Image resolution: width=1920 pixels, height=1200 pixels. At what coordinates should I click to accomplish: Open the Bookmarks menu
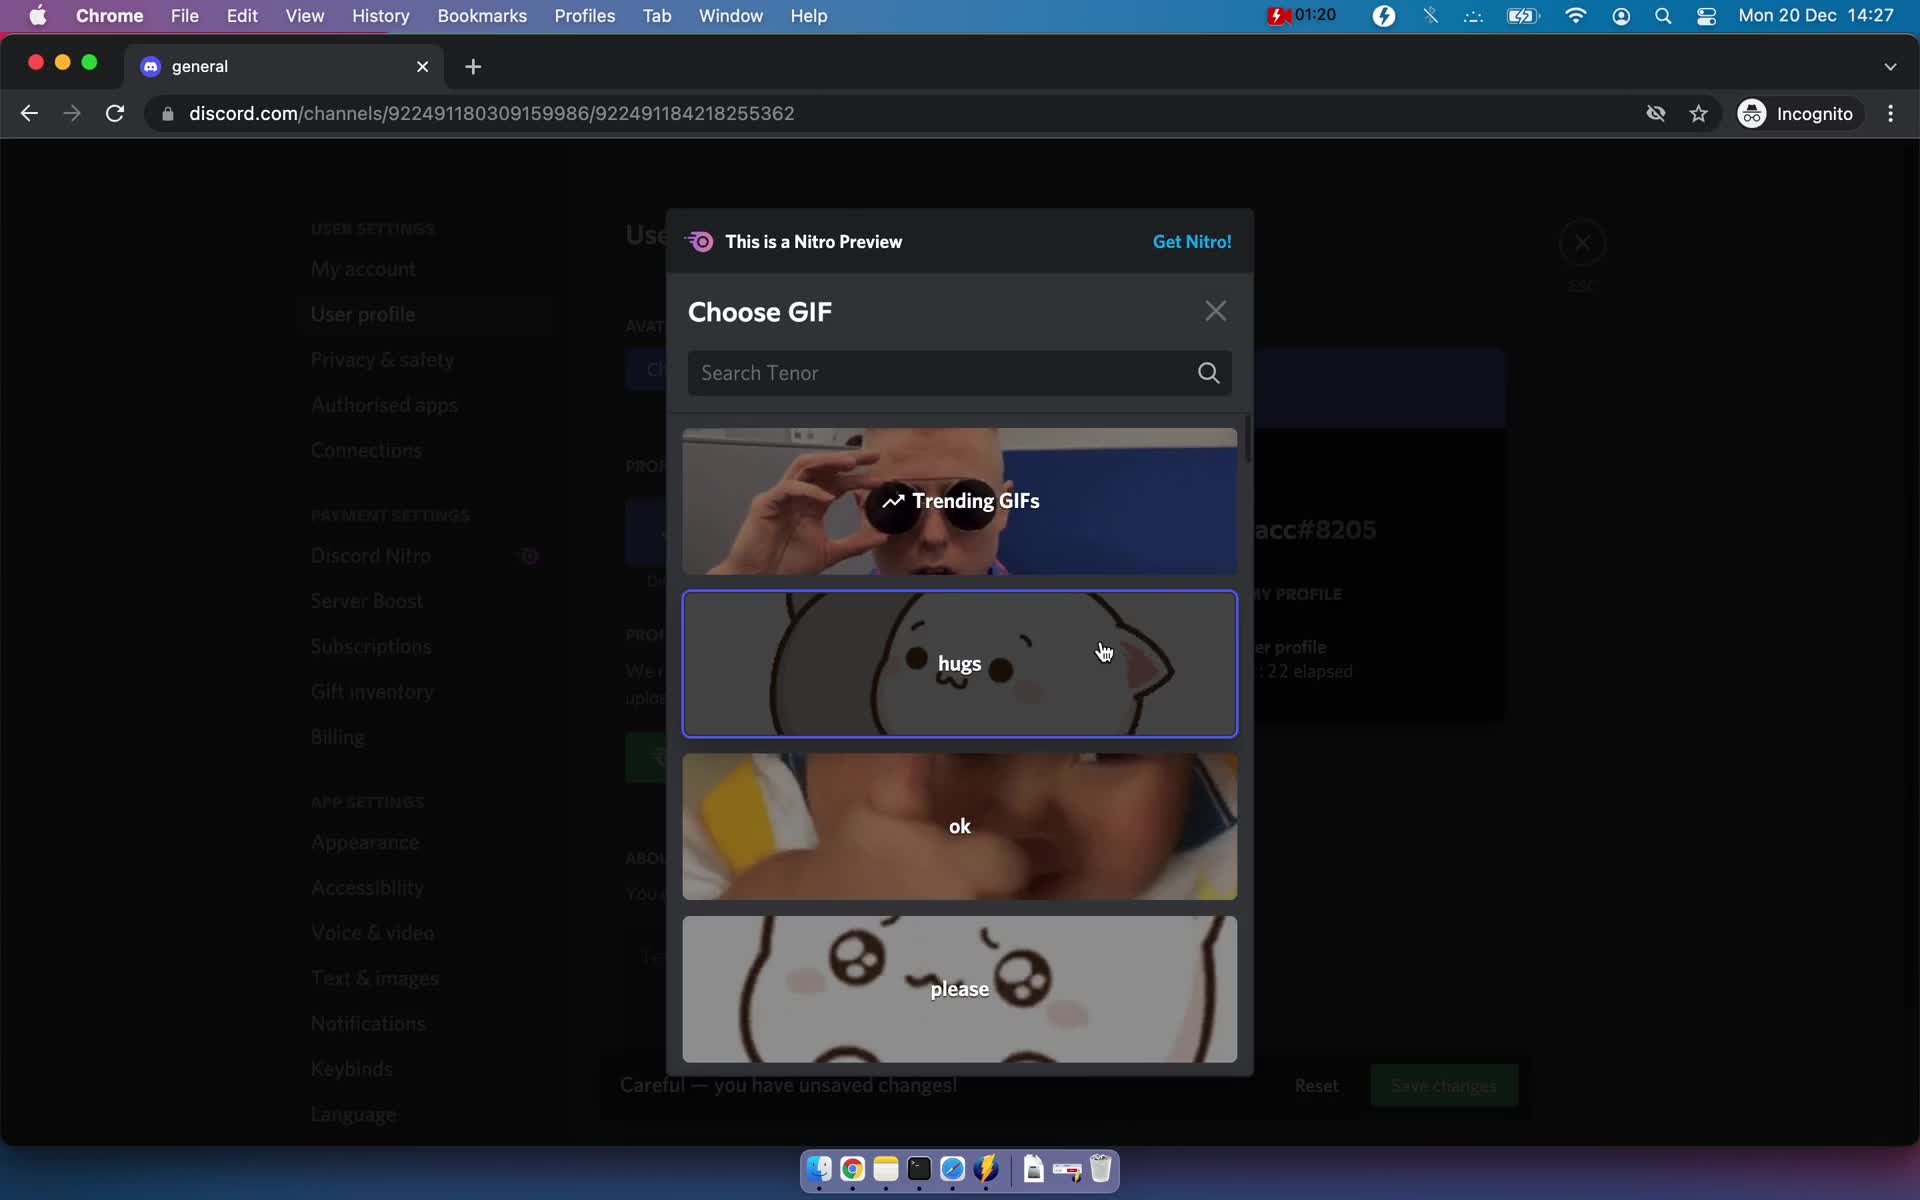click(482, 16)
